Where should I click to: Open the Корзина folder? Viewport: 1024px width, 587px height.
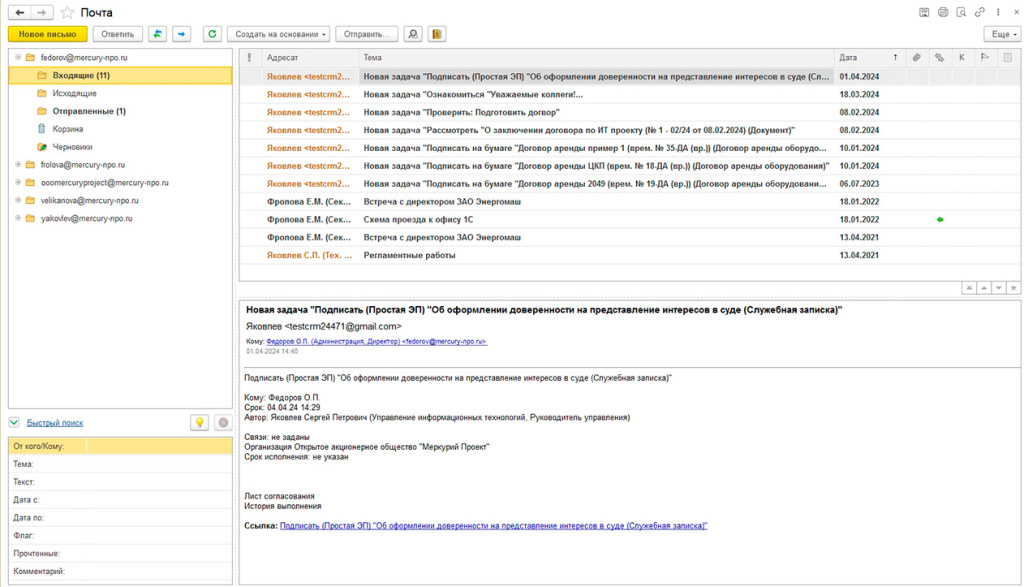[x=68, y=129]
